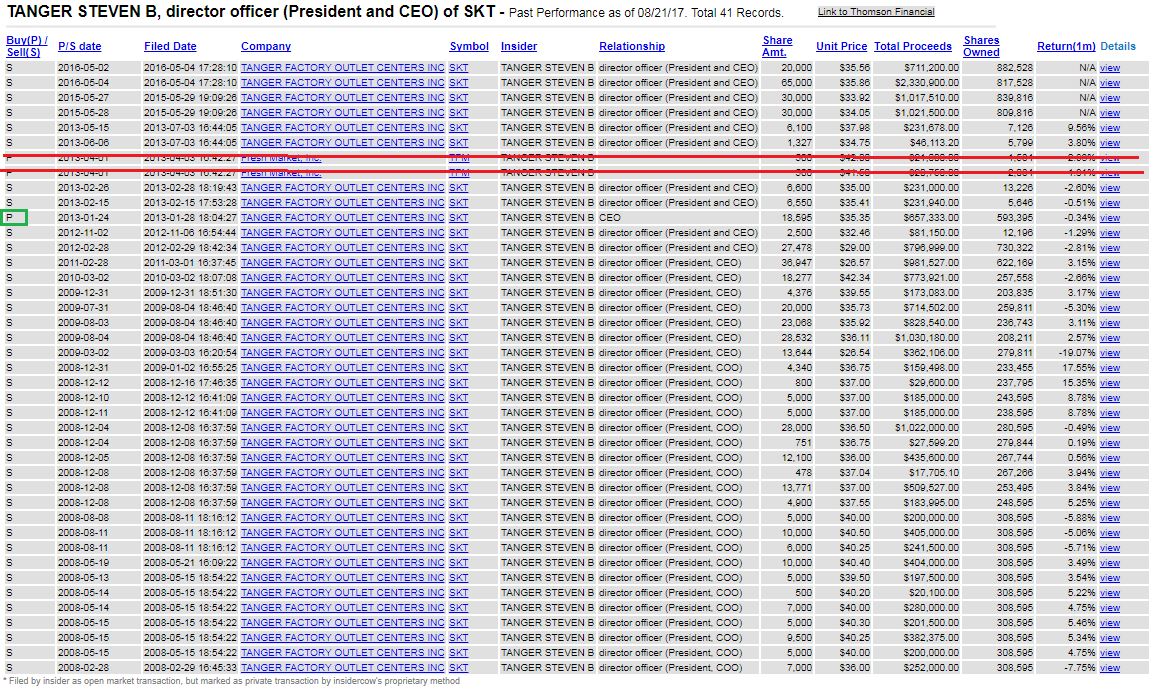
Task: Click the Details column heading text
Action: tap(1118, 46)
